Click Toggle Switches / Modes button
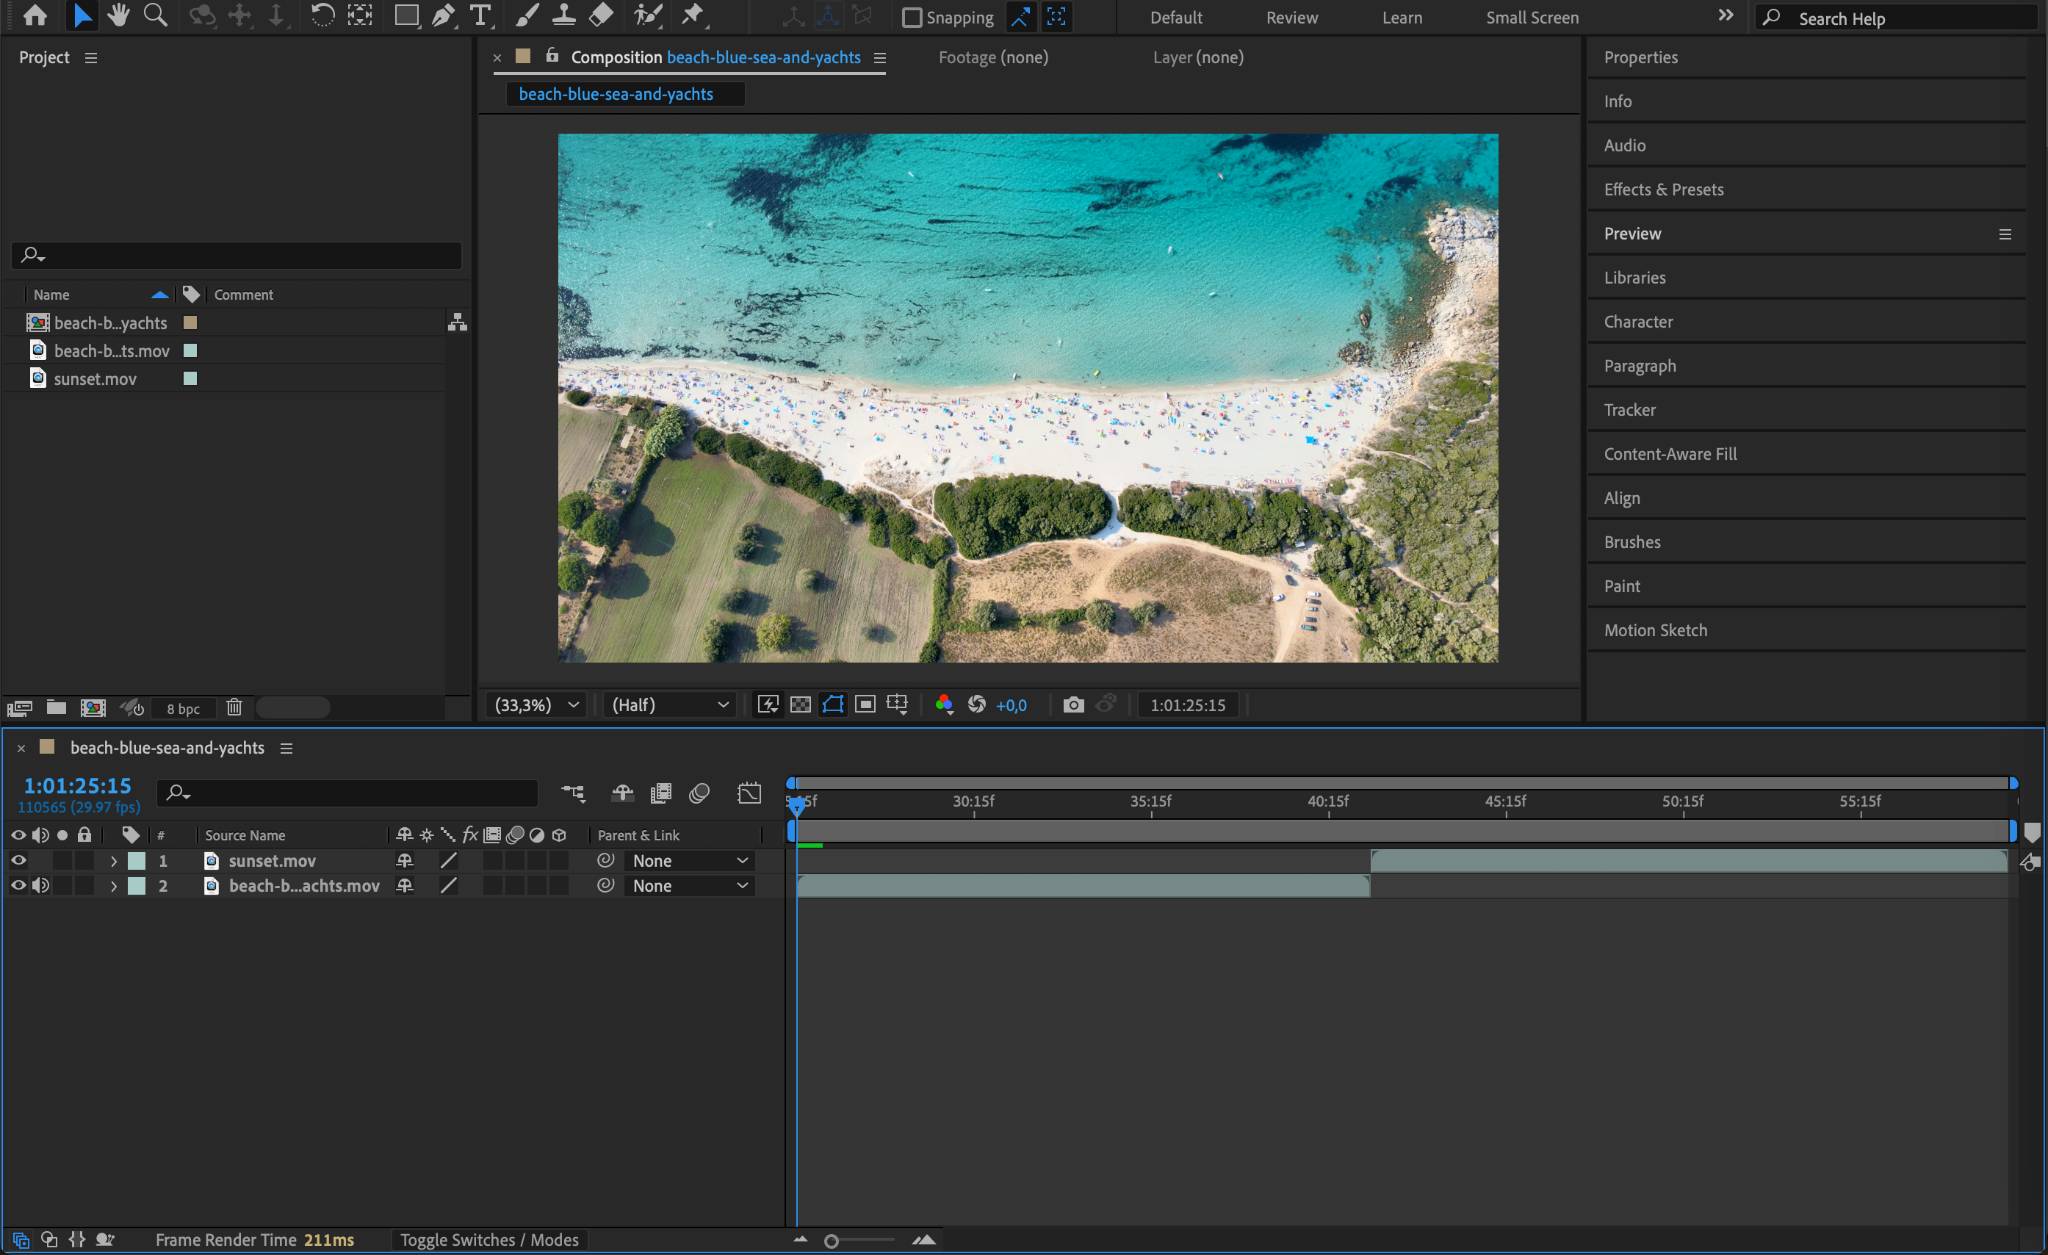This screenshot has width=2048, height=1255. coord(489,1240)
